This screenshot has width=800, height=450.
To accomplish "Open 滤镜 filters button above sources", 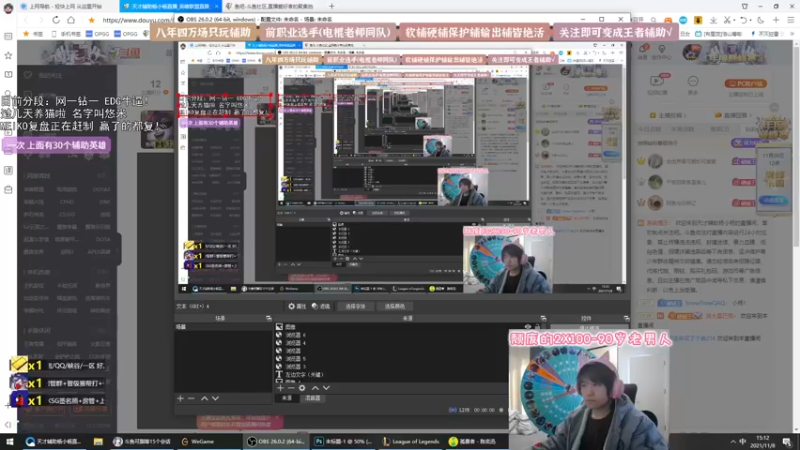I will [321, 306].
